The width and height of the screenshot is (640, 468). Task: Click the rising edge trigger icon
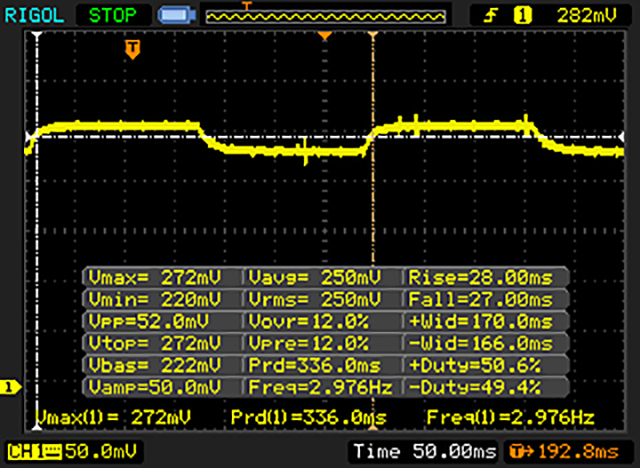[x=491, y=16]
